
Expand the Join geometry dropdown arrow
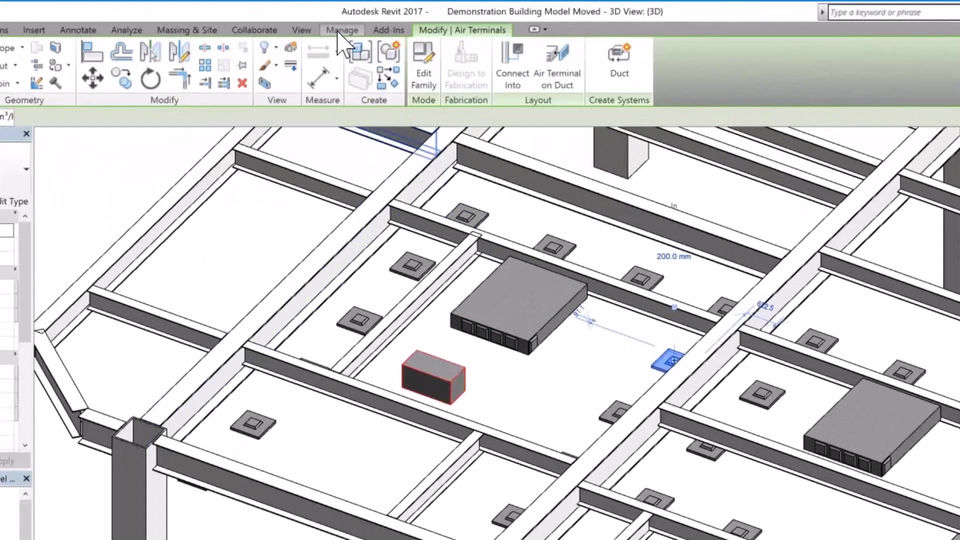pyautogui.click(x=17, y=83)
